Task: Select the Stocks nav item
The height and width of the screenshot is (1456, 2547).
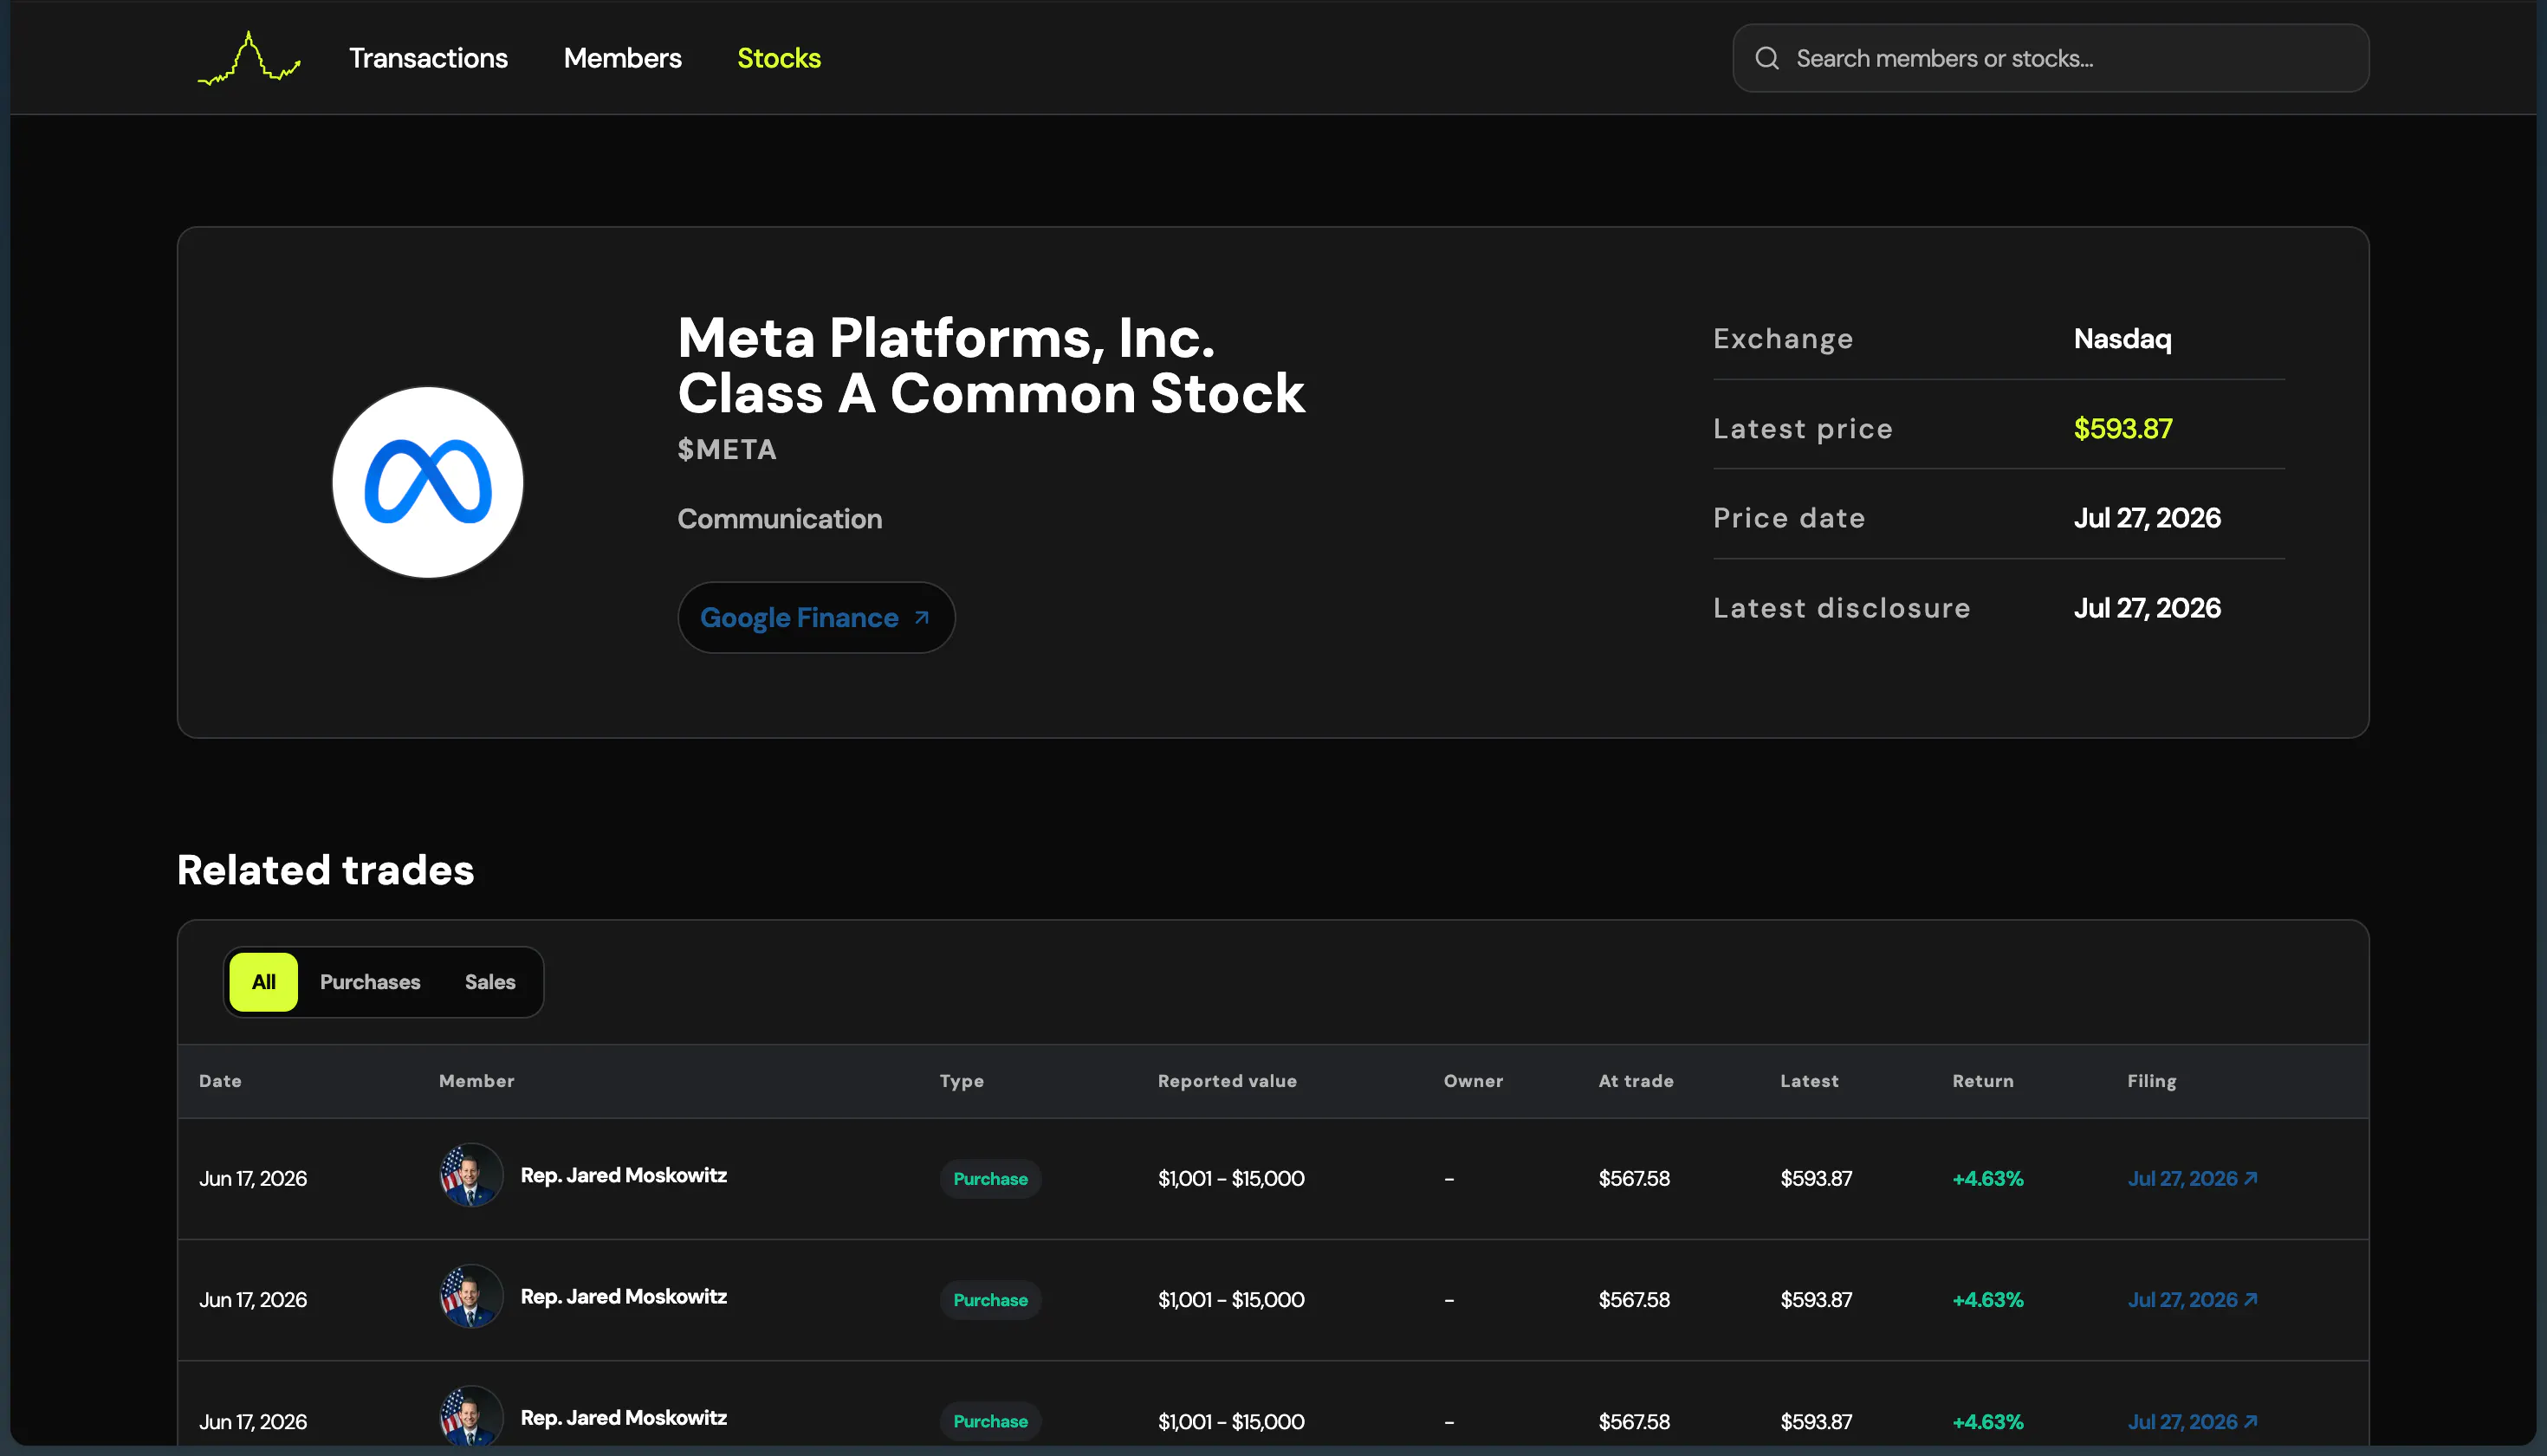Action: click(x=779, y=58)
